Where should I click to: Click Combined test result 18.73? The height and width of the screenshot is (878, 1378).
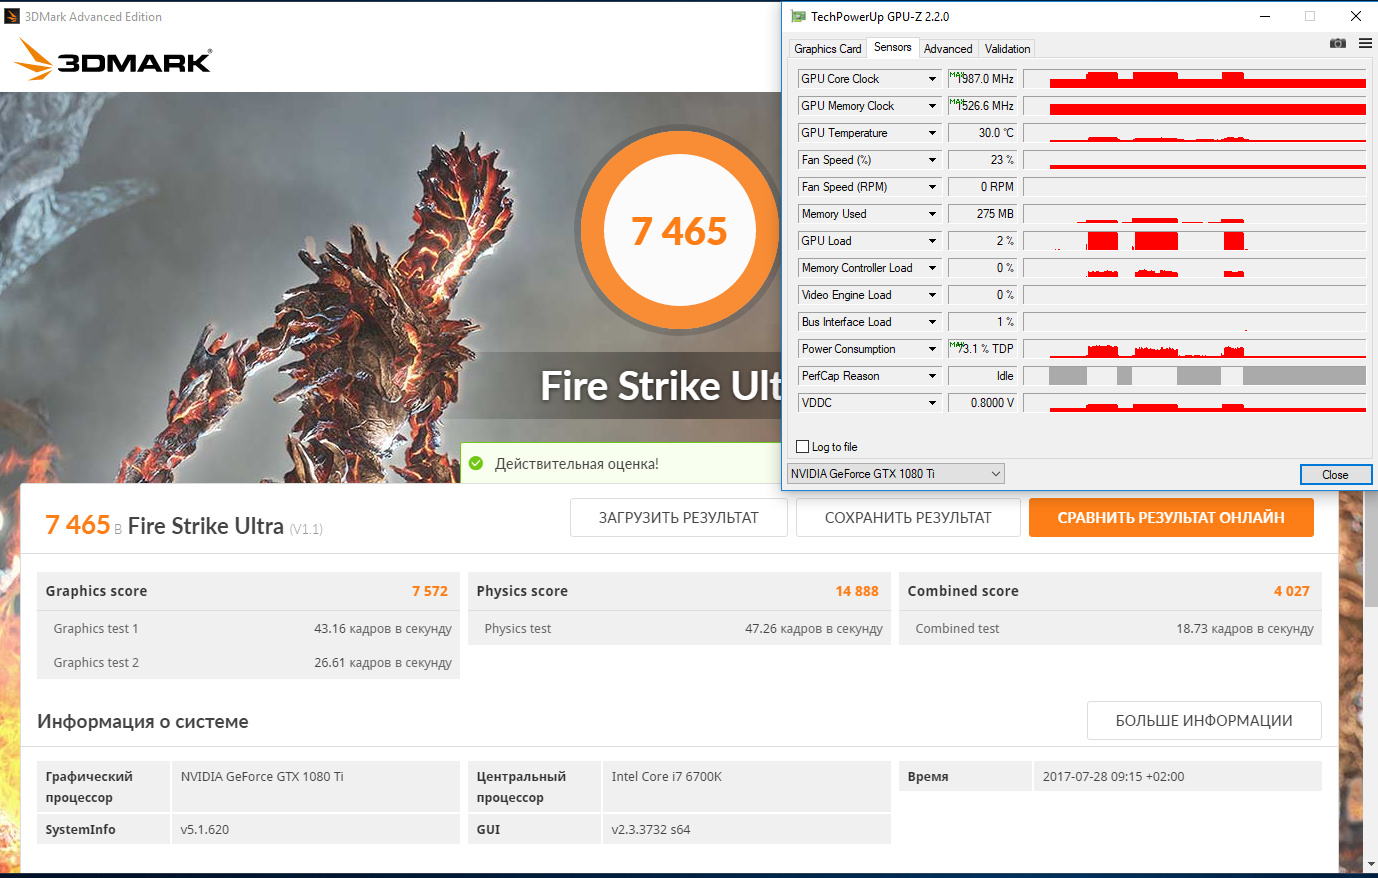click(x=1245, y=629)
